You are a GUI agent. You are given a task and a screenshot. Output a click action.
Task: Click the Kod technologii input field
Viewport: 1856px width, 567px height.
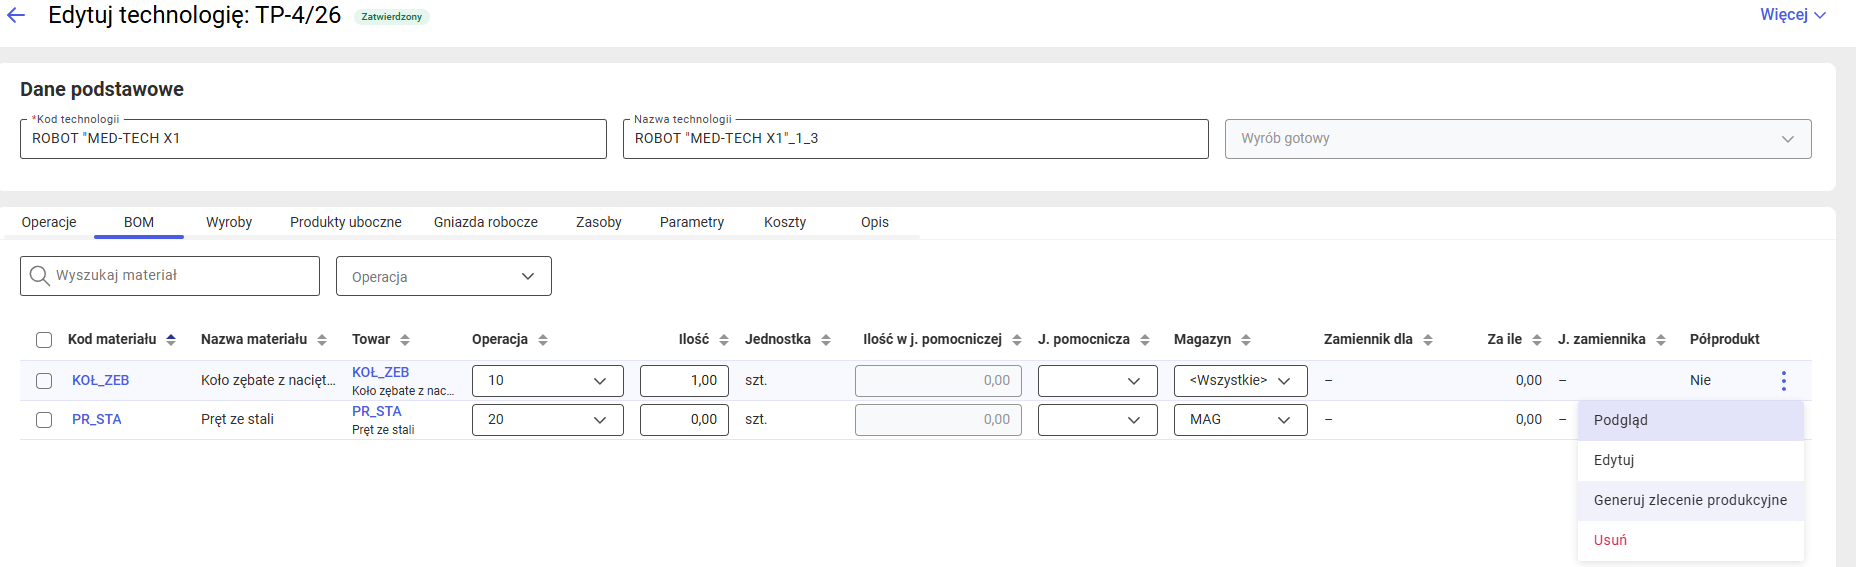pyautogui.click(x=313, y=139)
